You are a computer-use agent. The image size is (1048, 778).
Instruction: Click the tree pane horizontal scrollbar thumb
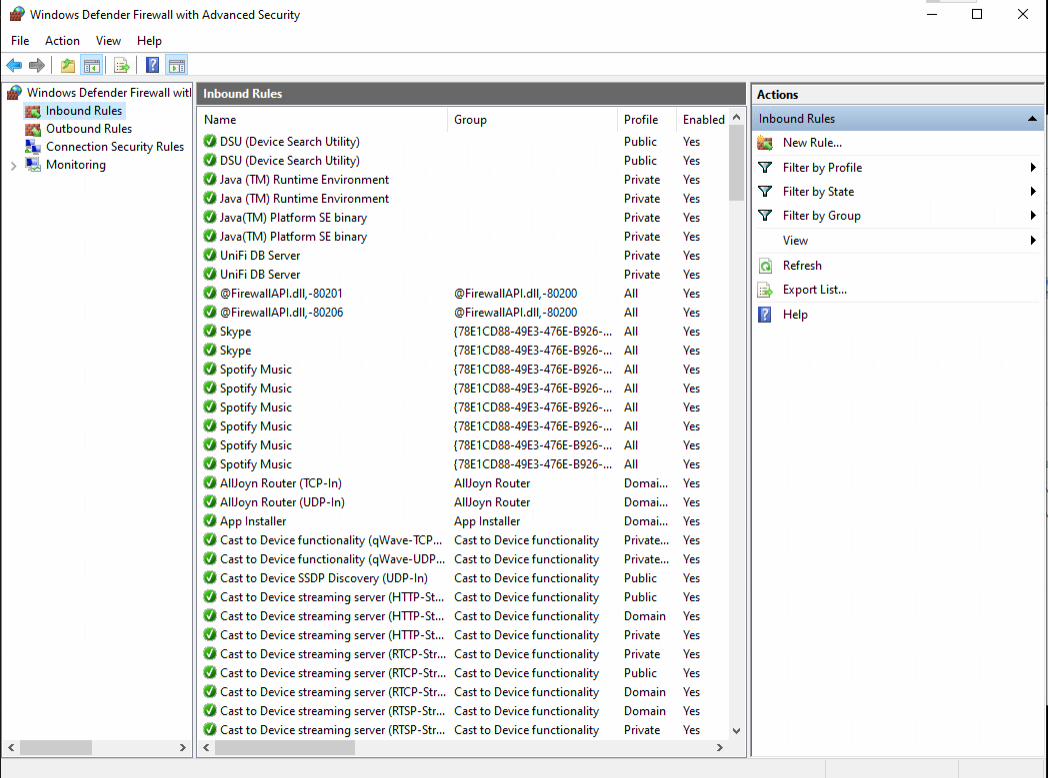(56, 748)
